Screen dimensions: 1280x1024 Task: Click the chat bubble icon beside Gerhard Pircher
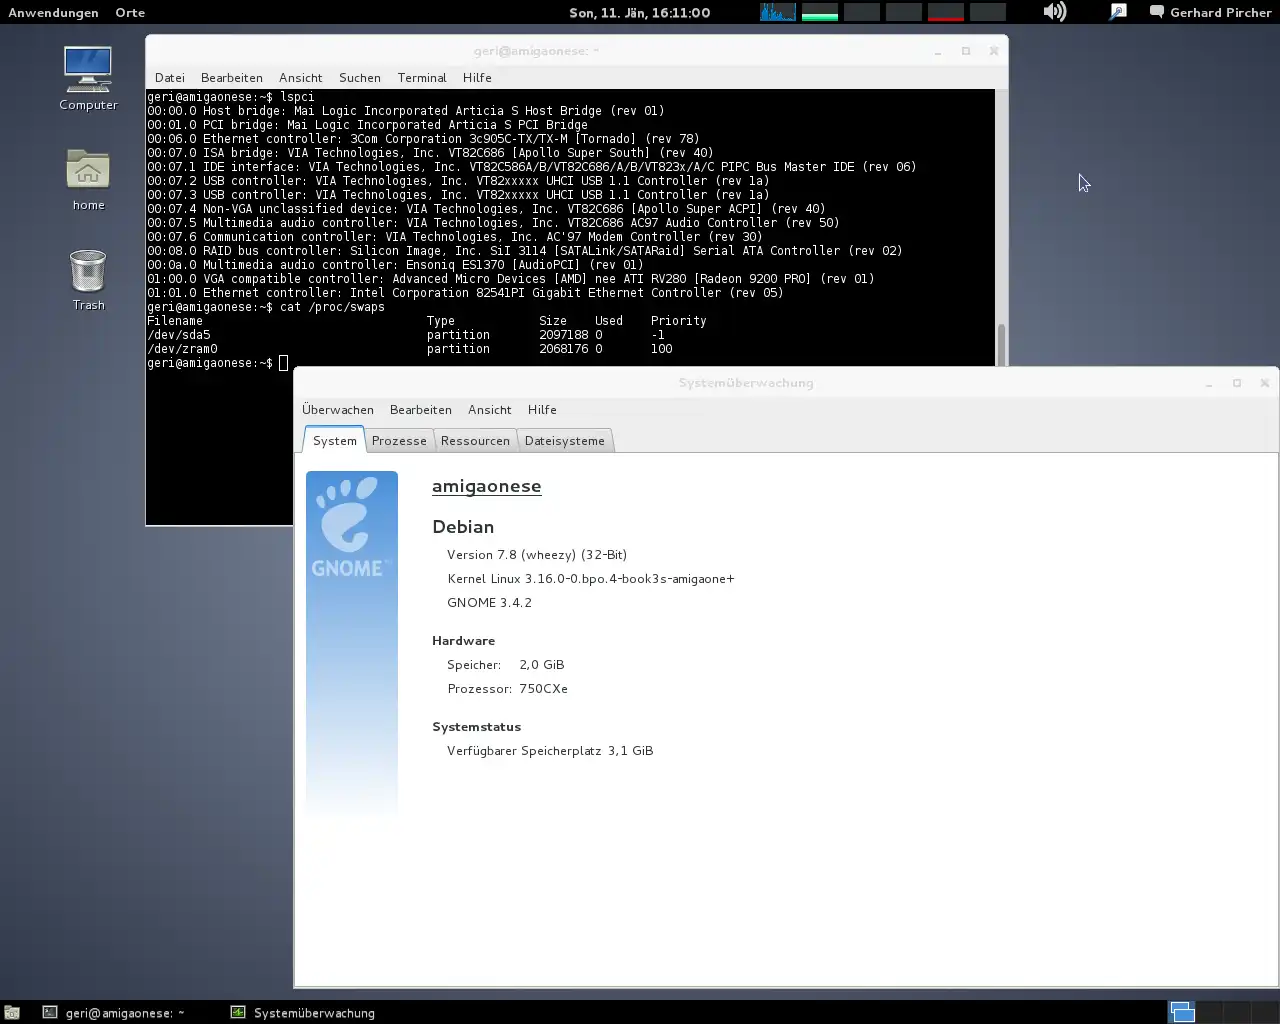[1157, 12]
